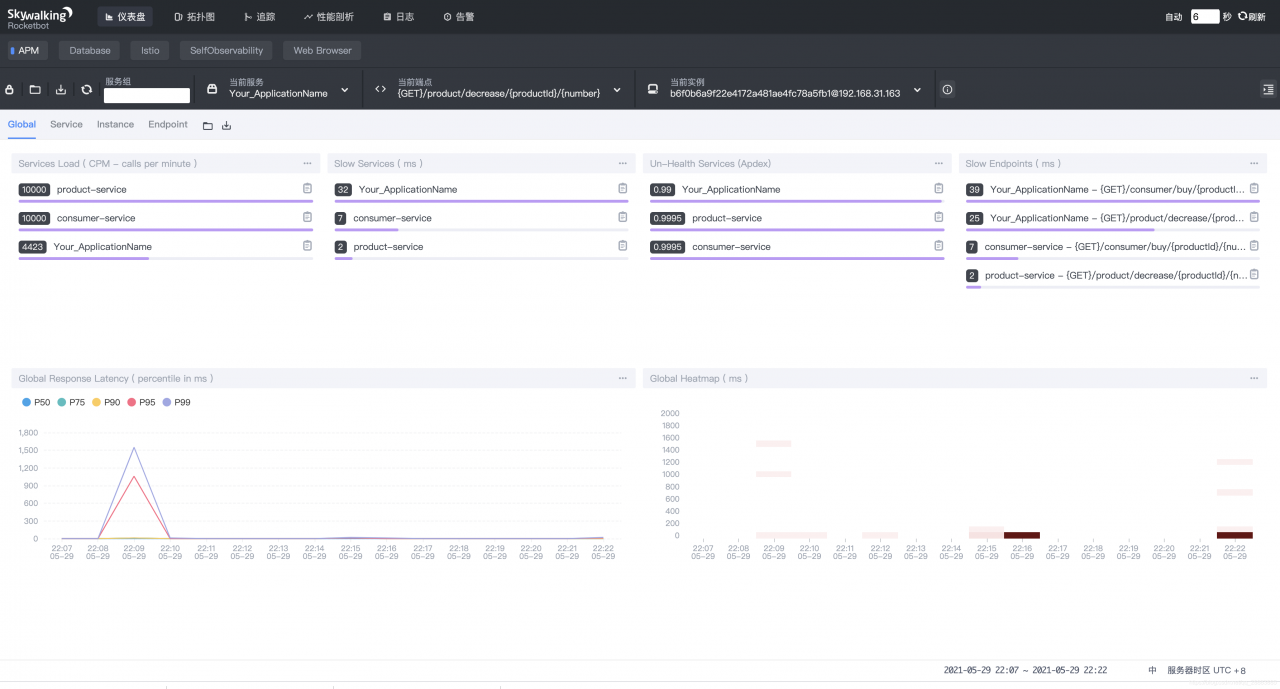
Task: Click 服务器时区 UTC +8 setting
Action: click(1207, 670)
